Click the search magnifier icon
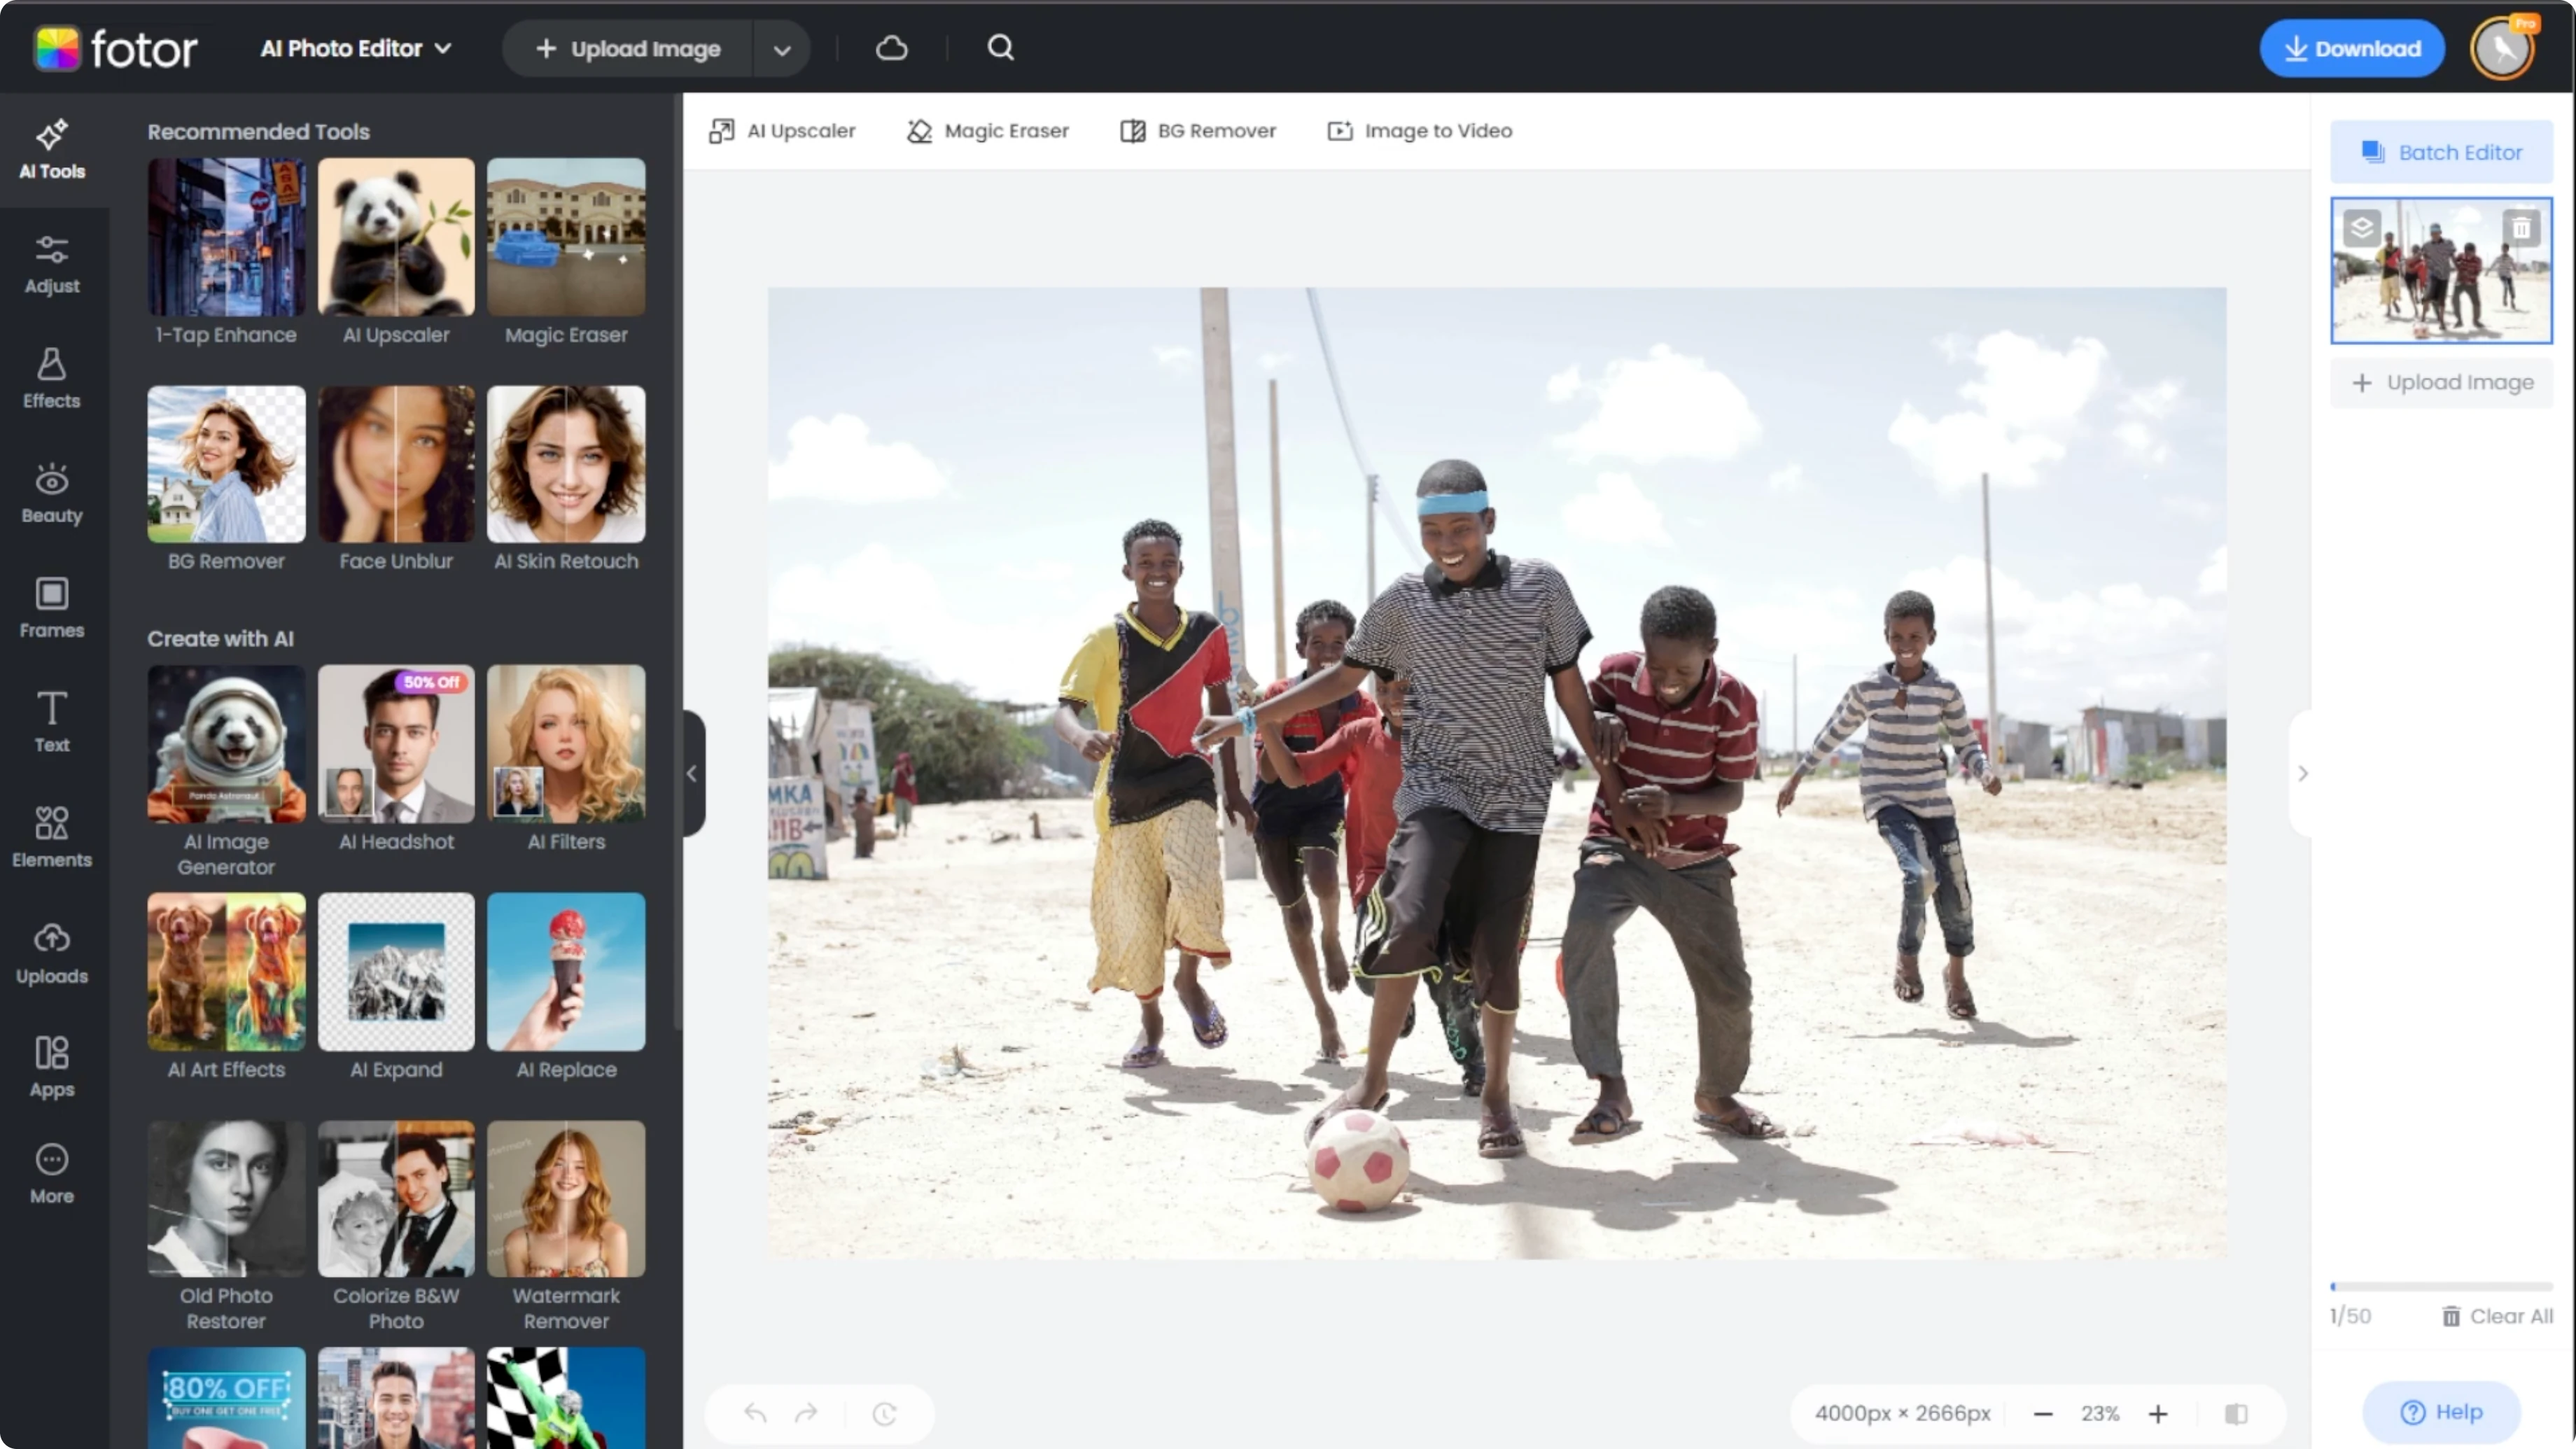The height and width of the screenshot is (1449, 2576). (1001, 48)
